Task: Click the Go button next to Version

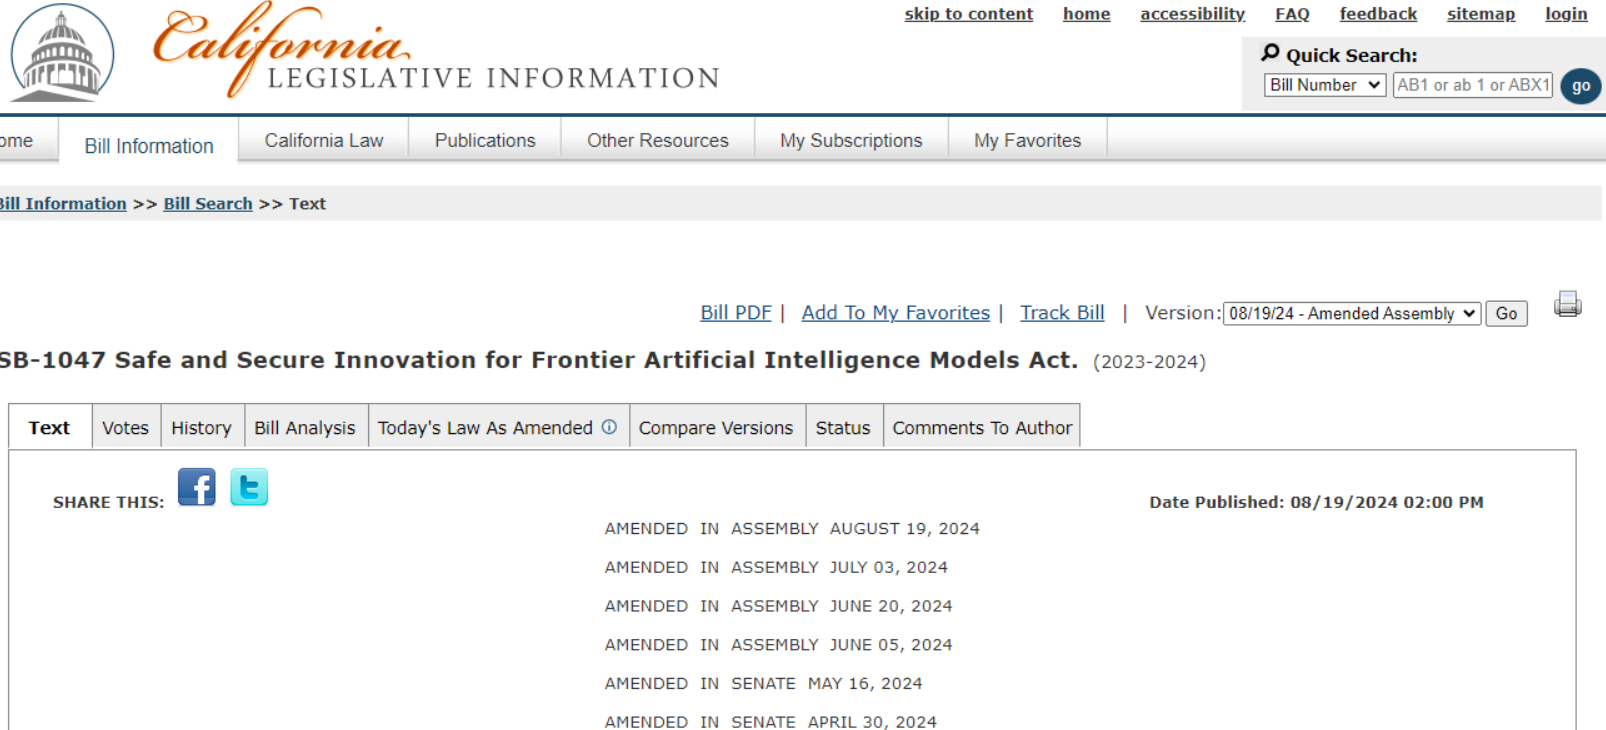Action: tap(1506, 314)
